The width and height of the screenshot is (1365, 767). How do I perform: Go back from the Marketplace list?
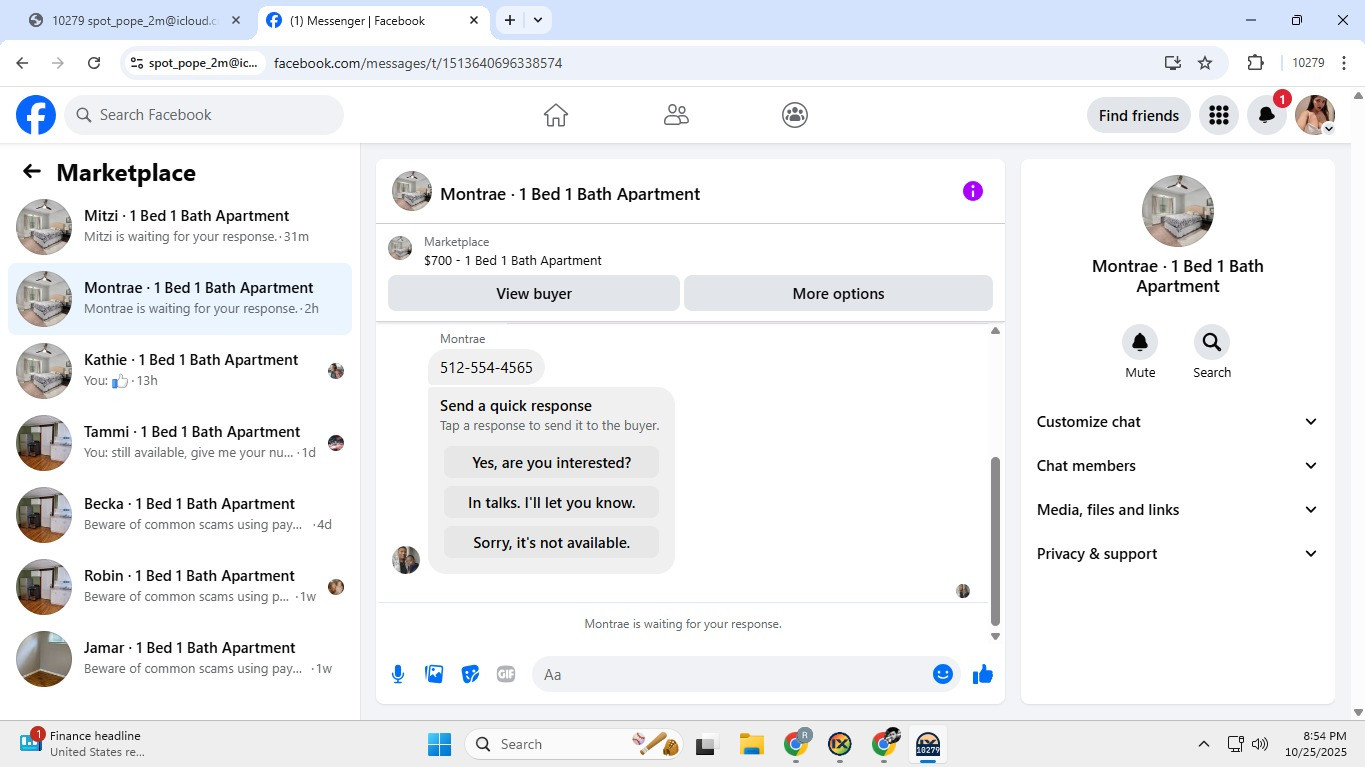[32, 172]
